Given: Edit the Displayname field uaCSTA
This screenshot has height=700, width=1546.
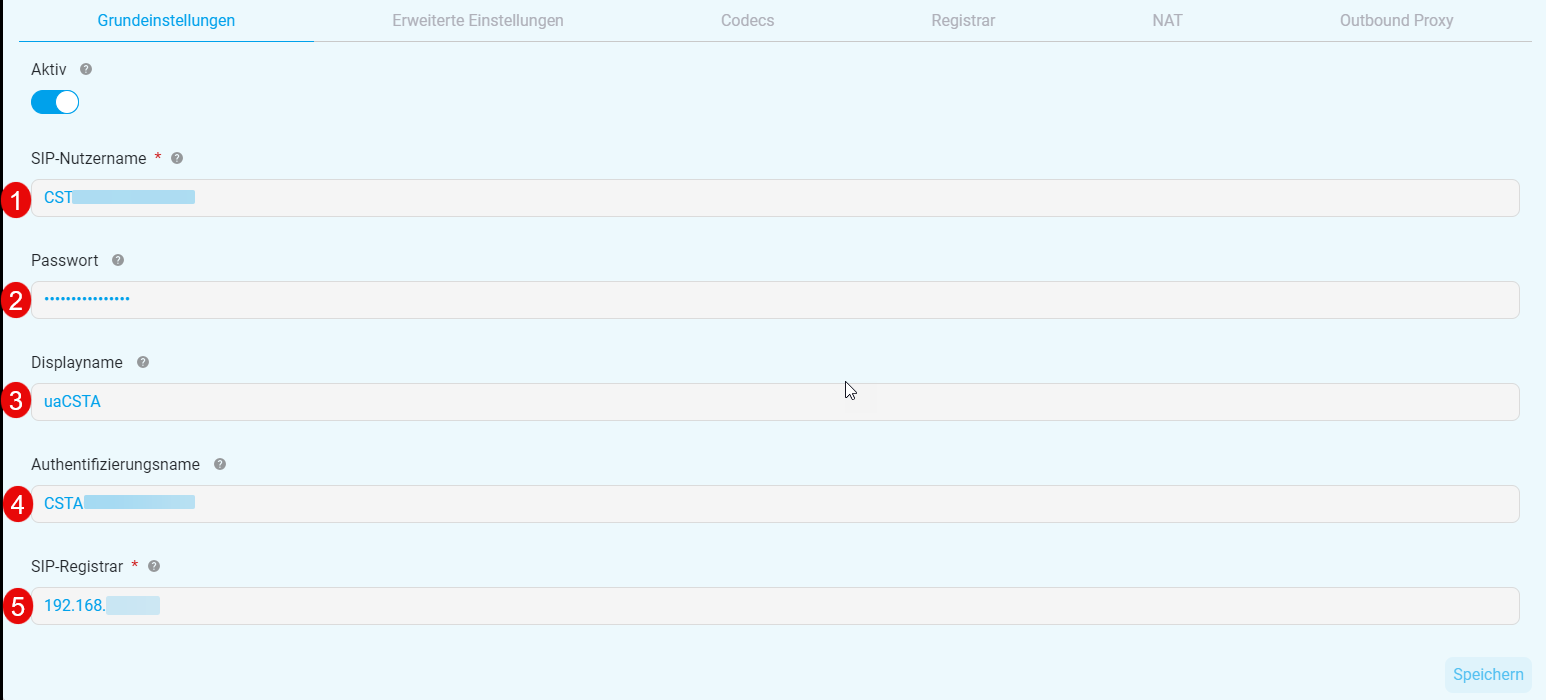Looking at the screenshot, I should pos(775,402).
